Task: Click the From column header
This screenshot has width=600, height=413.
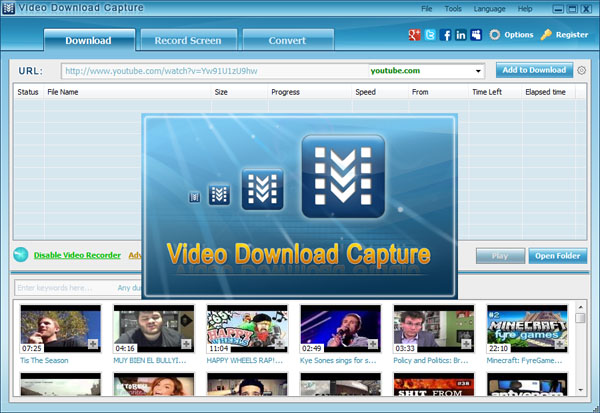Action: coord(438,92)
